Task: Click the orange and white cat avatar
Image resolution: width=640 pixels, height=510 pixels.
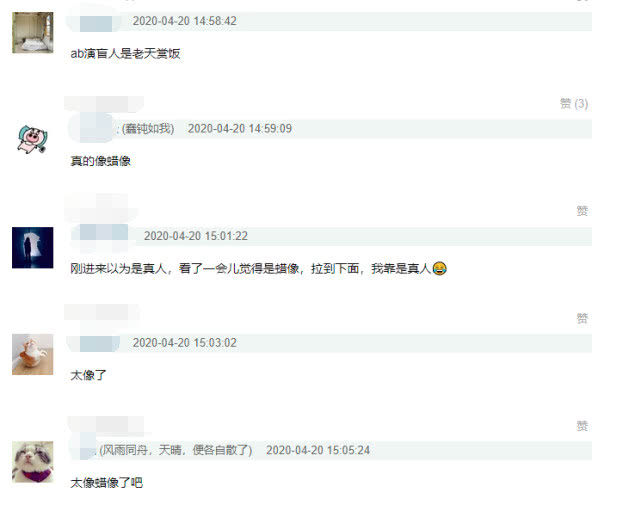Action: pos(33,354)
